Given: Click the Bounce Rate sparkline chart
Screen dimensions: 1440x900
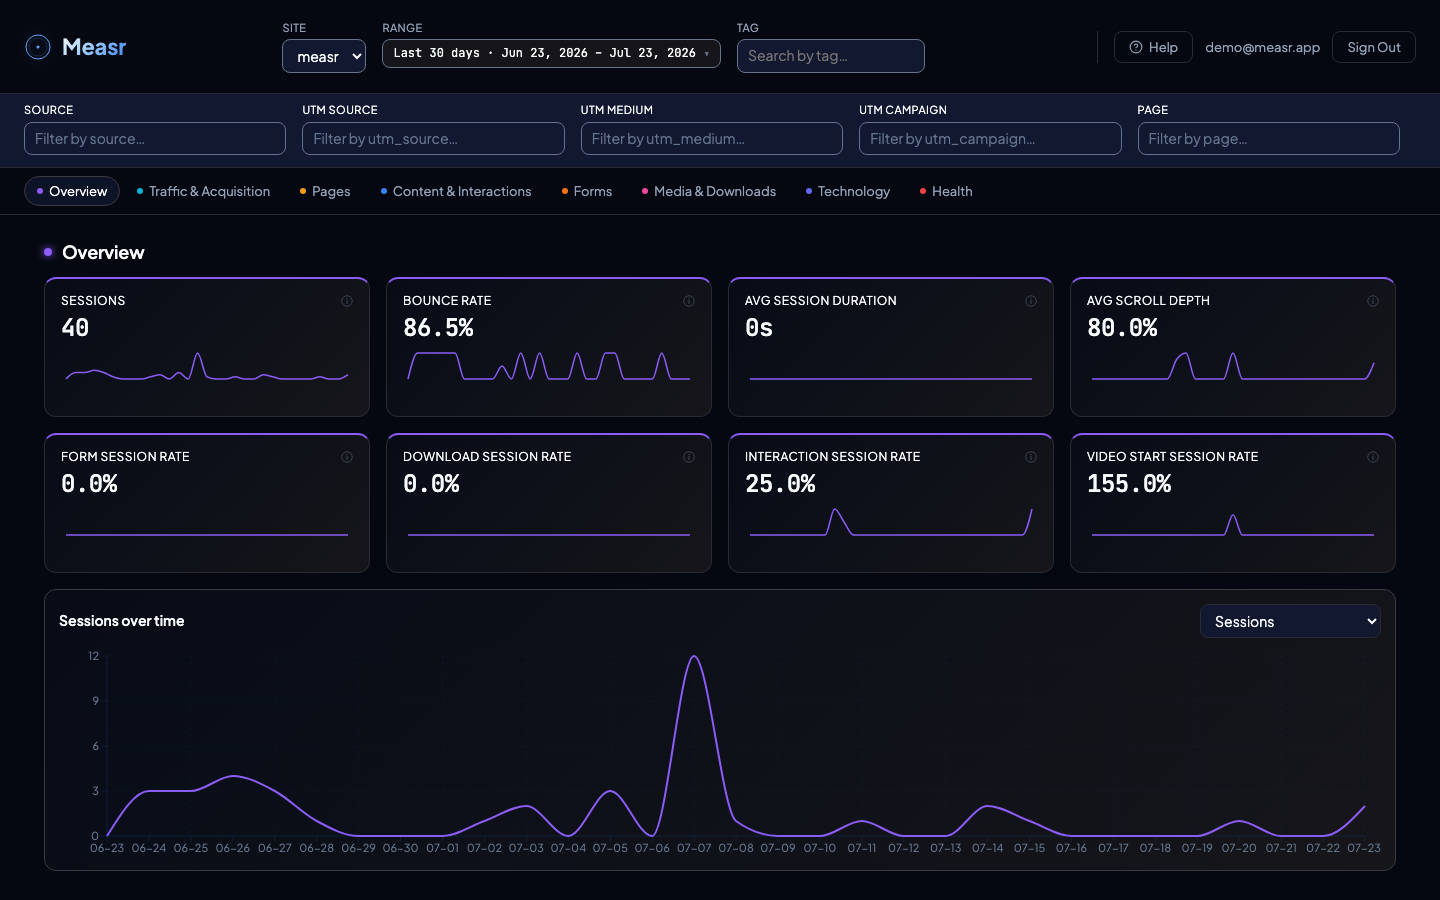Looking at the screenshot, I should [549, 367].
